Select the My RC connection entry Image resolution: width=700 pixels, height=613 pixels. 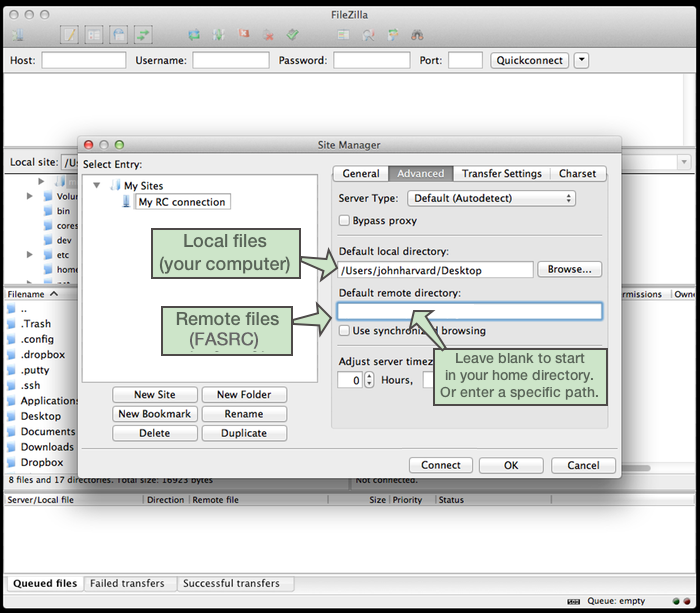(182, 202)
